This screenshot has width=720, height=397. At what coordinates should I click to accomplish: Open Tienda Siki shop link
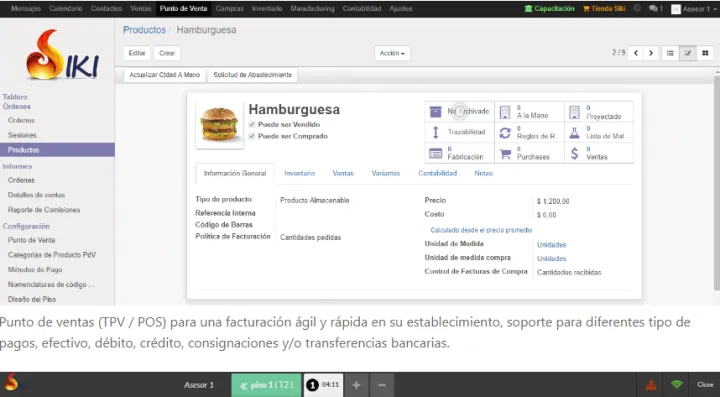(604, 9)
